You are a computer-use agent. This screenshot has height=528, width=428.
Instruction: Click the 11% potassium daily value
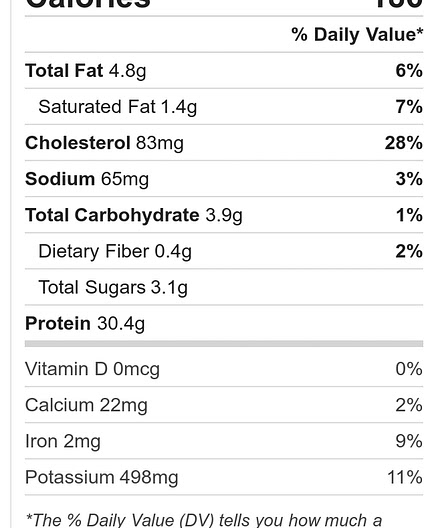(405, 477)
